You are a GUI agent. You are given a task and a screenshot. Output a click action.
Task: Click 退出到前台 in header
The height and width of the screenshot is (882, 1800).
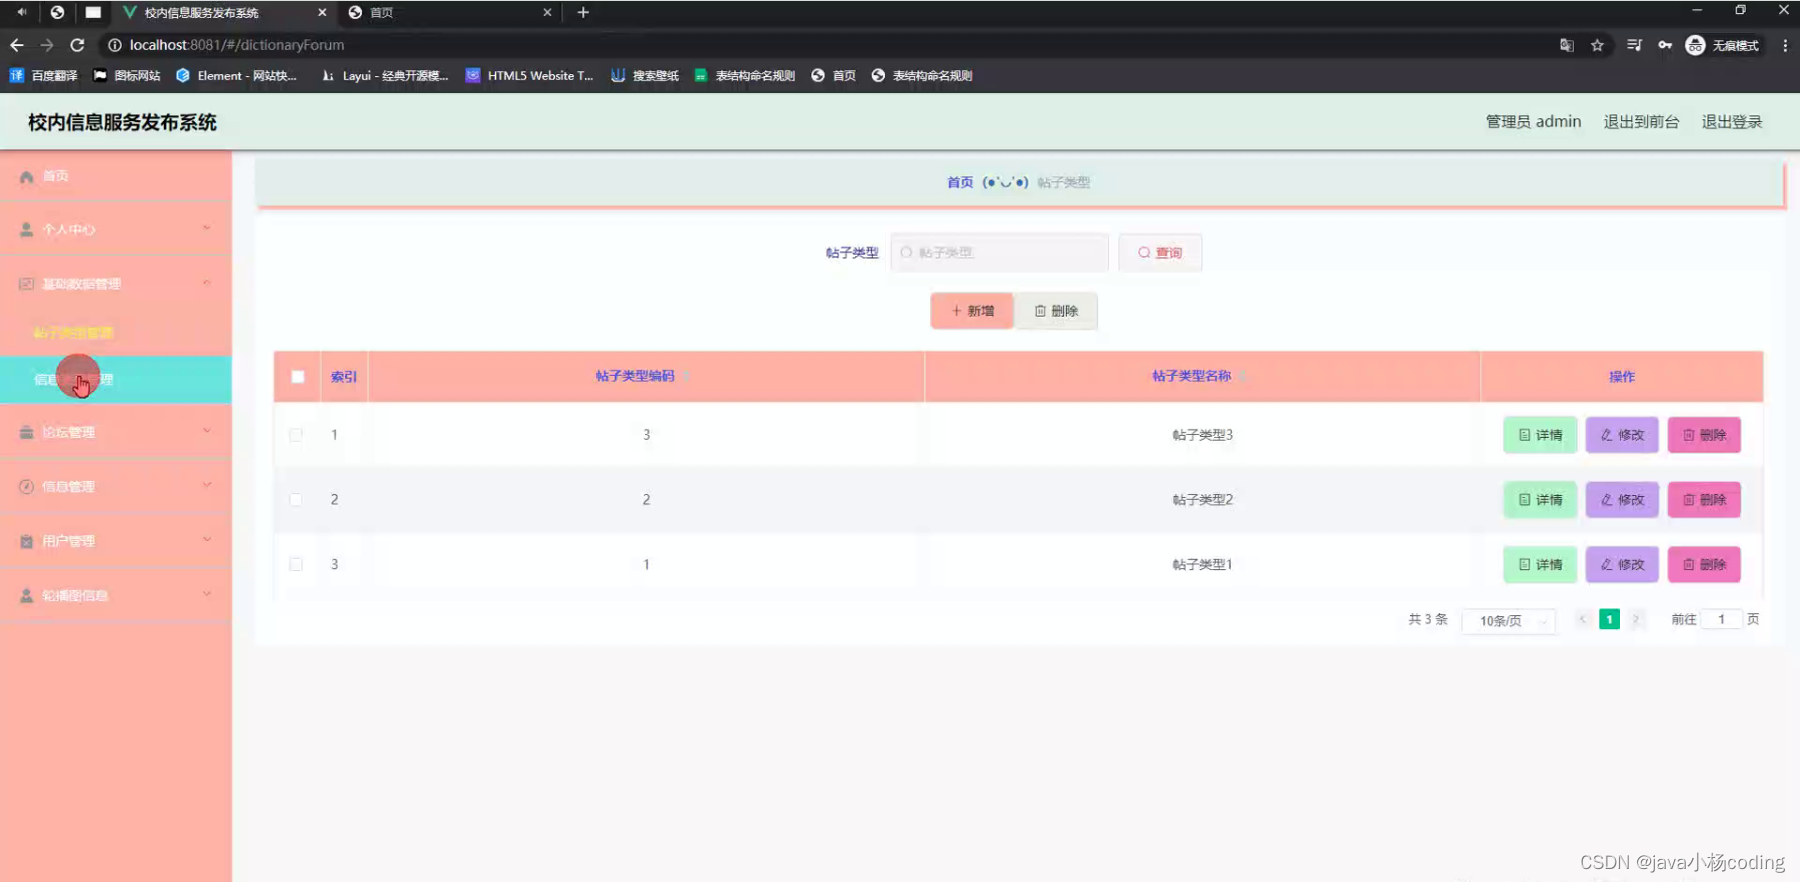point(1641,122)
